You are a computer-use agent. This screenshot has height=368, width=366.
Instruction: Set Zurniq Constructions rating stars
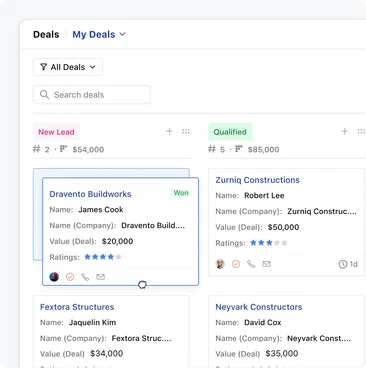(269, 243)
